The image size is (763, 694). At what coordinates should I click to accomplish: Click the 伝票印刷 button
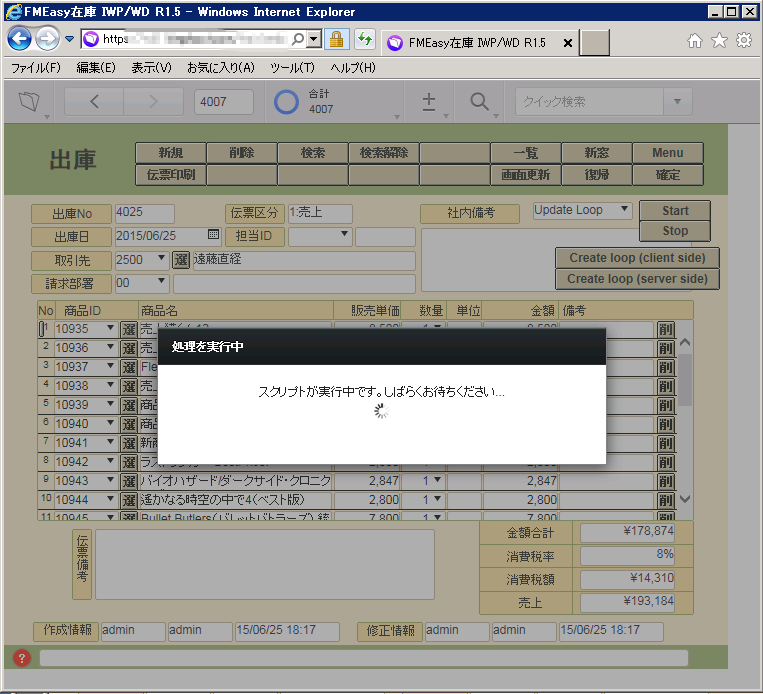171,175
